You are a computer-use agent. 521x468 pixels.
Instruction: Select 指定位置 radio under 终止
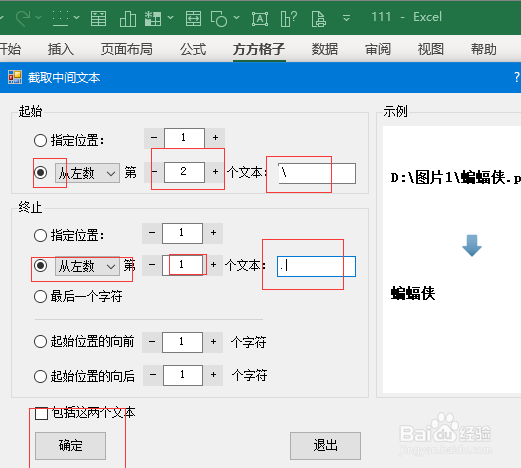40,235
